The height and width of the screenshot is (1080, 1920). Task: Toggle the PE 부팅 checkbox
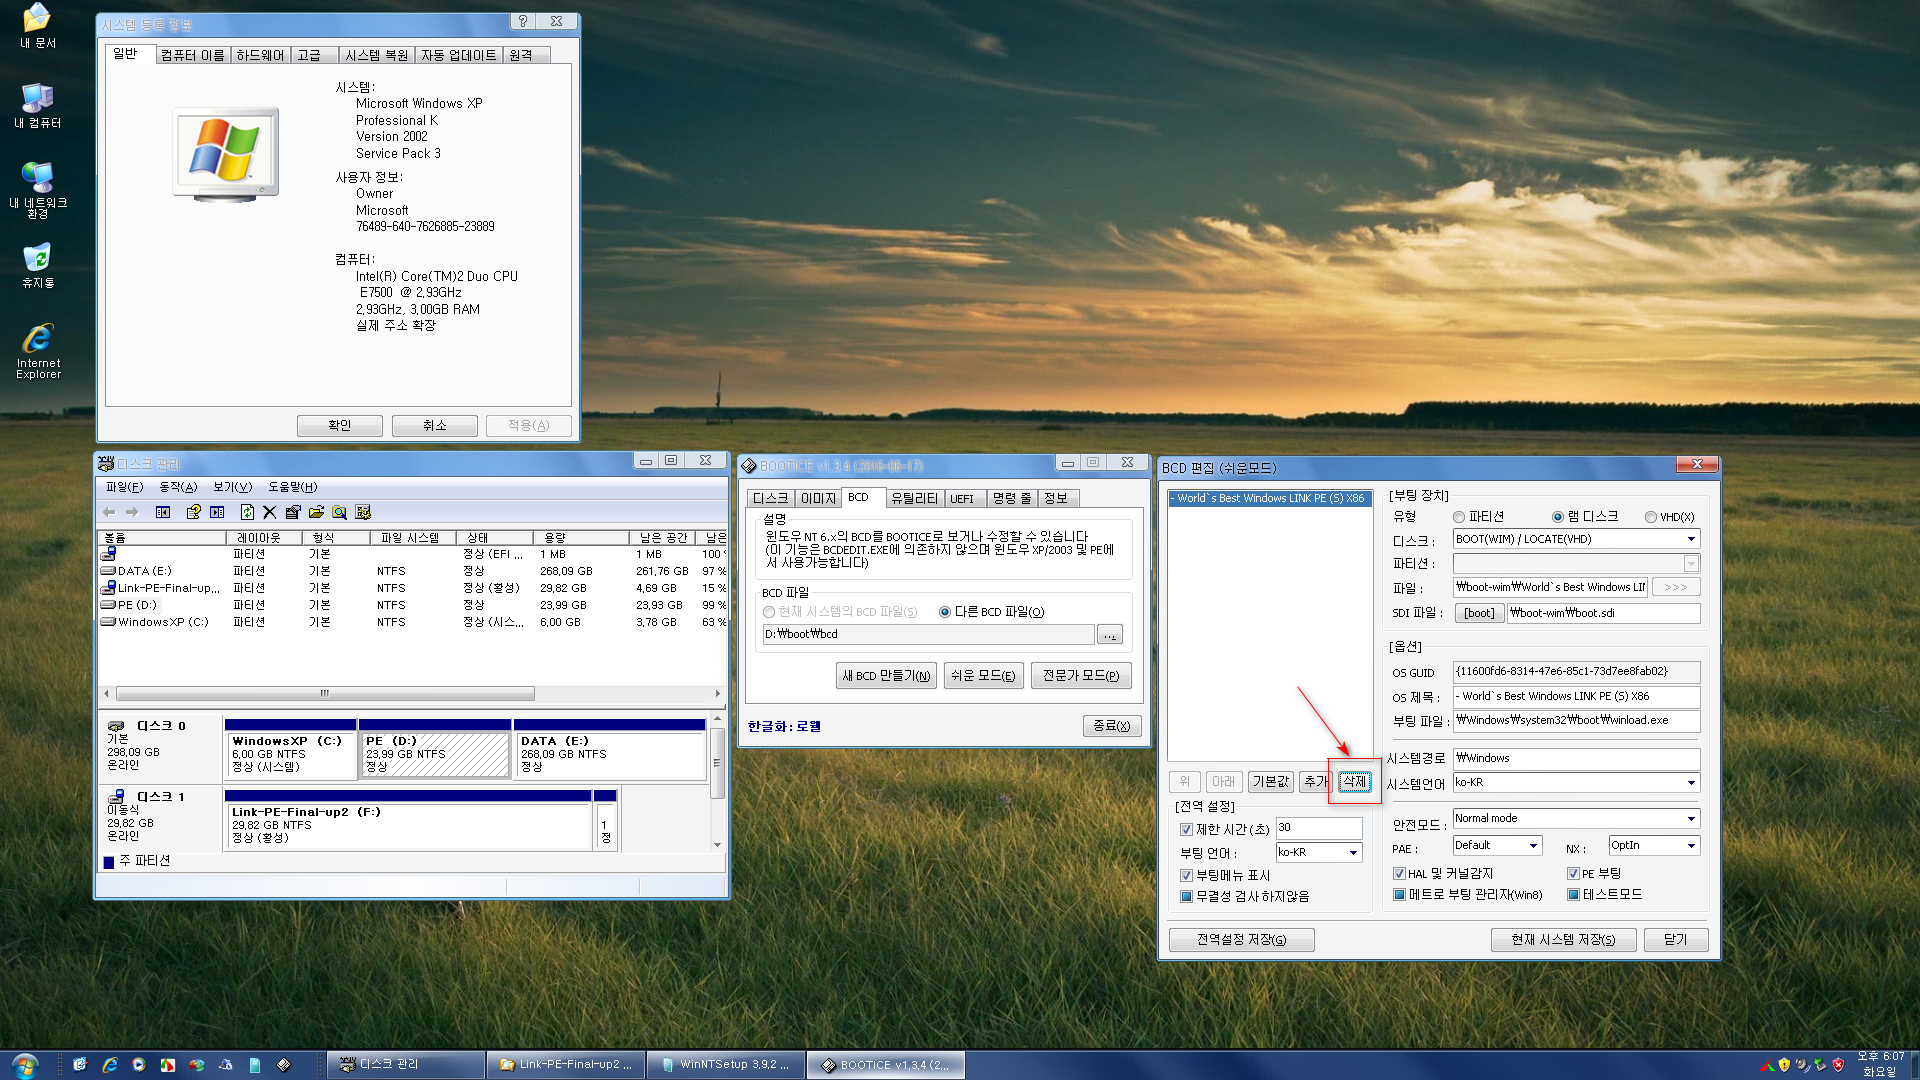click(x=1573, y=874)
